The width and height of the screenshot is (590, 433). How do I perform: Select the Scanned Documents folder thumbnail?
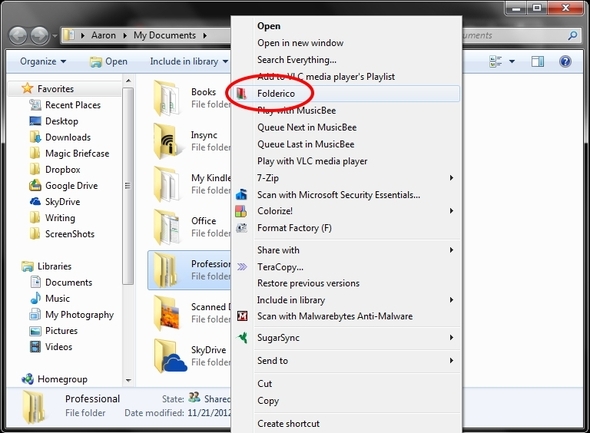pyautogui.click(x=167, y=313)
